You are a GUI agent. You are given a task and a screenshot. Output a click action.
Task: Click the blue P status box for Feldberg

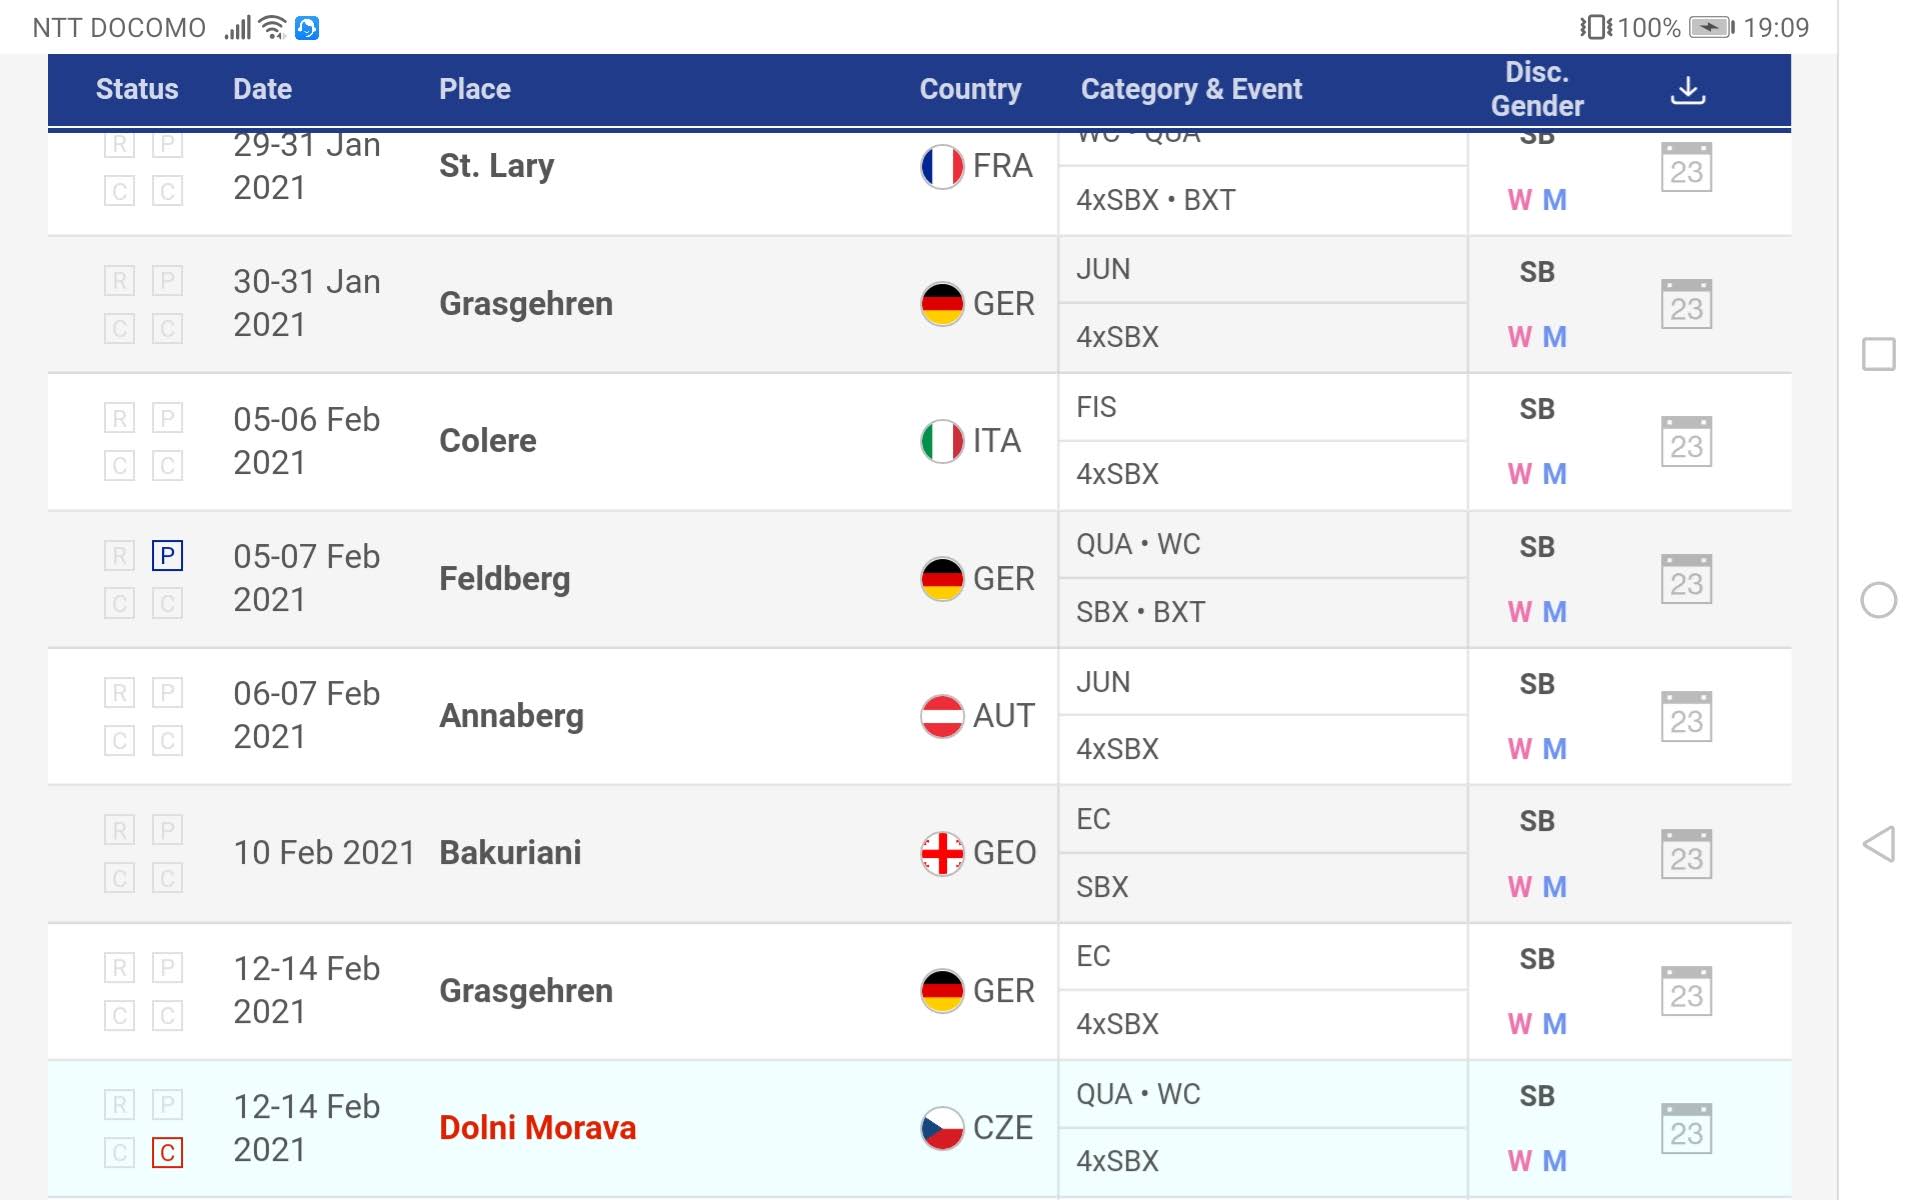click(x=167, y=555)
